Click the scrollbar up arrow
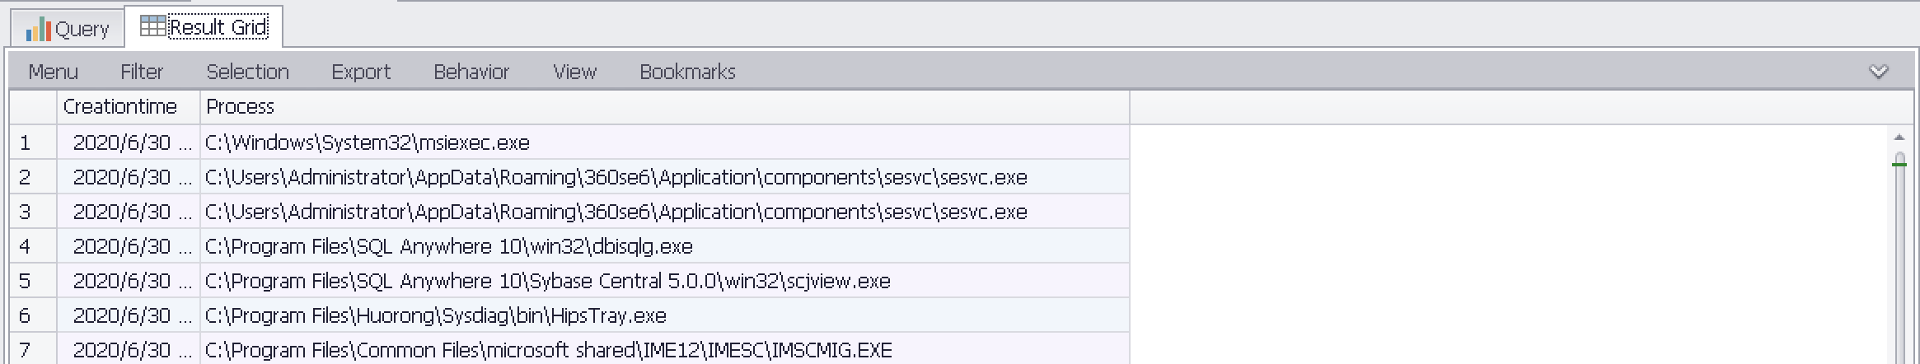 coord(1899,137)
